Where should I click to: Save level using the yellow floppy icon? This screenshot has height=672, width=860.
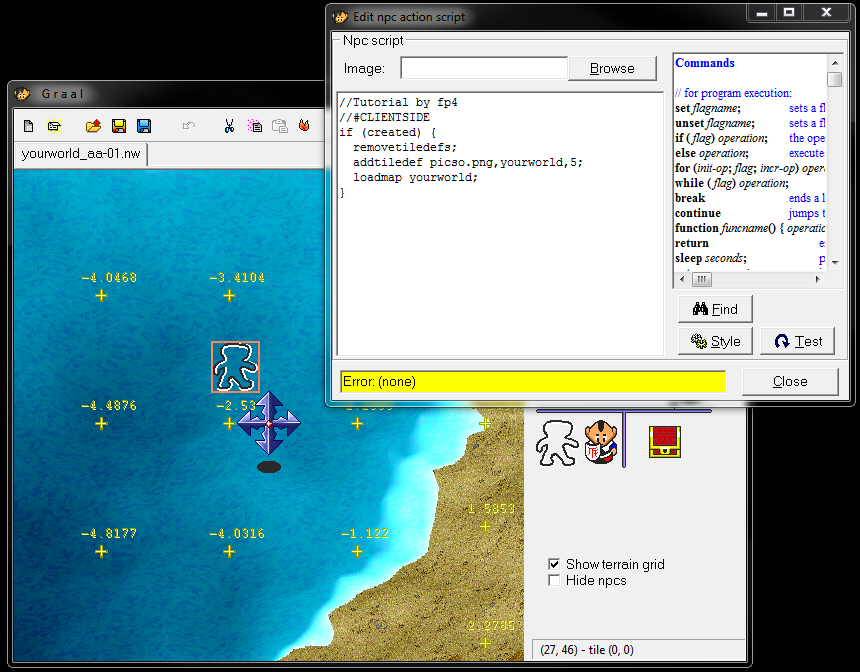point(119,126)
